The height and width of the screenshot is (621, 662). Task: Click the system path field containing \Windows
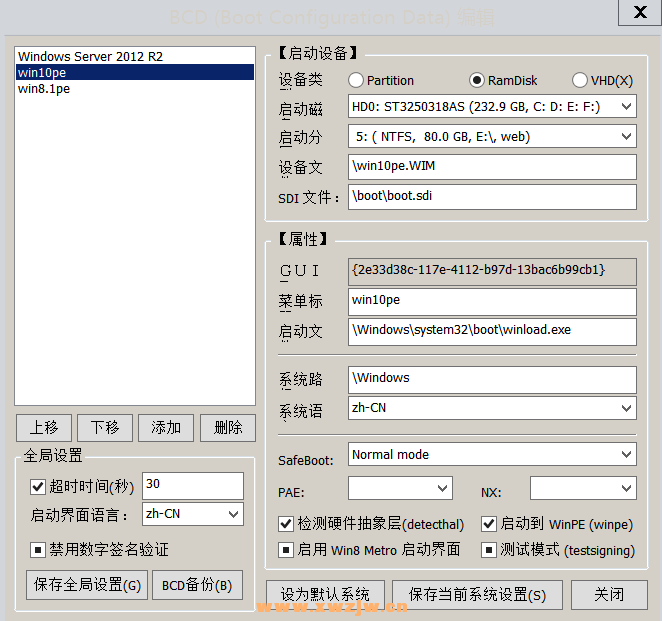coord(492,380)
